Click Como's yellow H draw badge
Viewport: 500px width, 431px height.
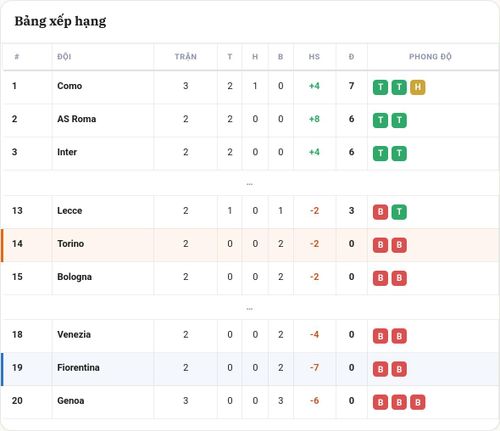(x=418, y=87)
